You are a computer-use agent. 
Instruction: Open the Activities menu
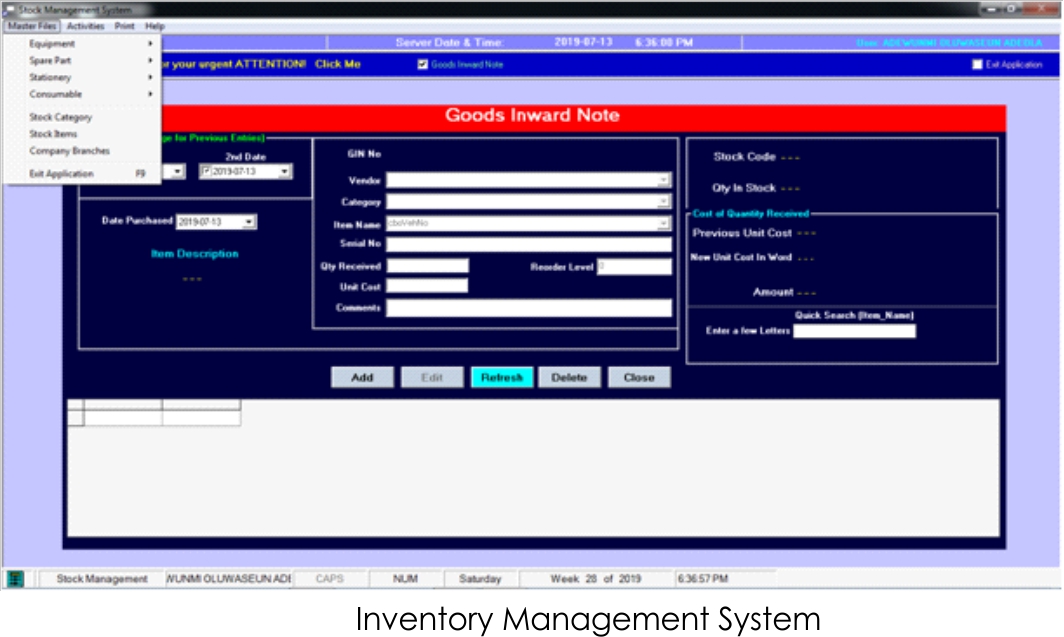85,26
